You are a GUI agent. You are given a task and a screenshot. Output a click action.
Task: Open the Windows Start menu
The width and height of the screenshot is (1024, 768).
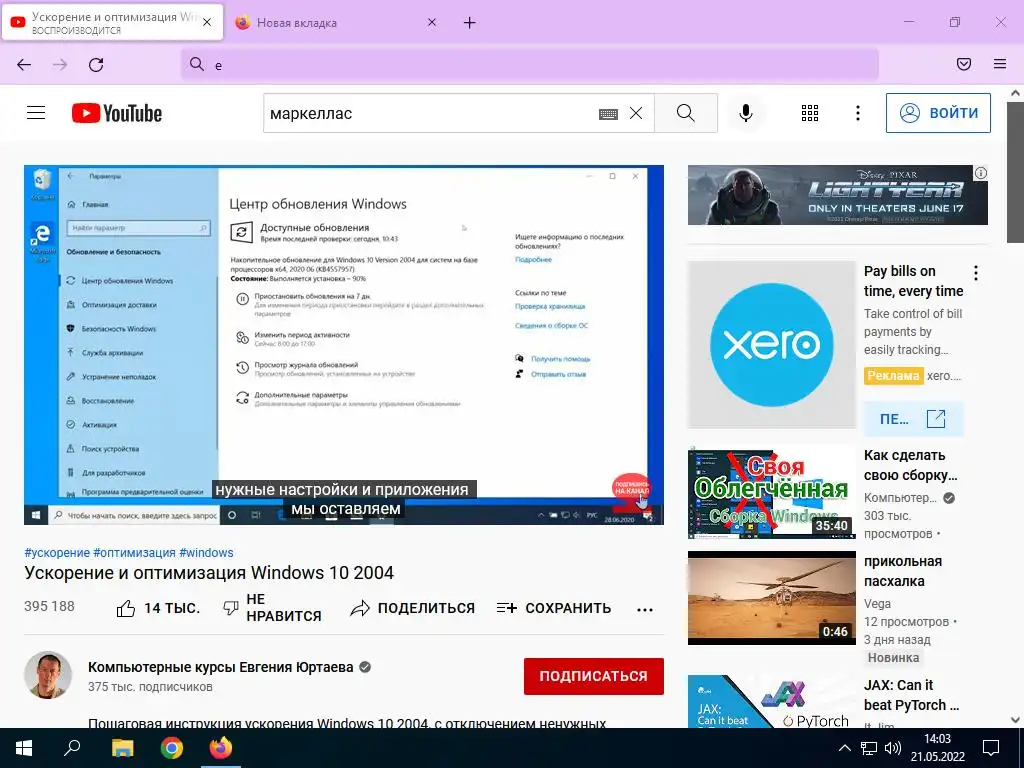click(x=24, y=748)
